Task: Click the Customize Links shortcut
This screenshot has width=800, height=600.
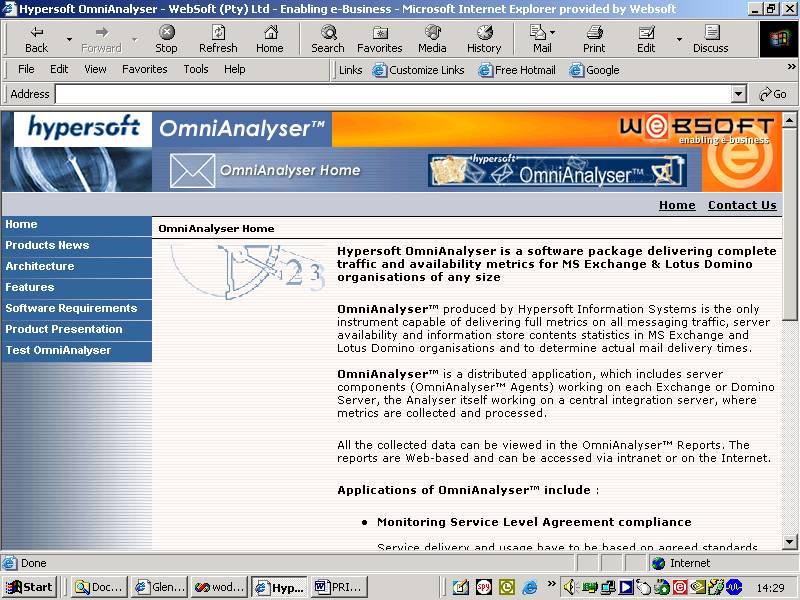Action: [x=418, y=70]
